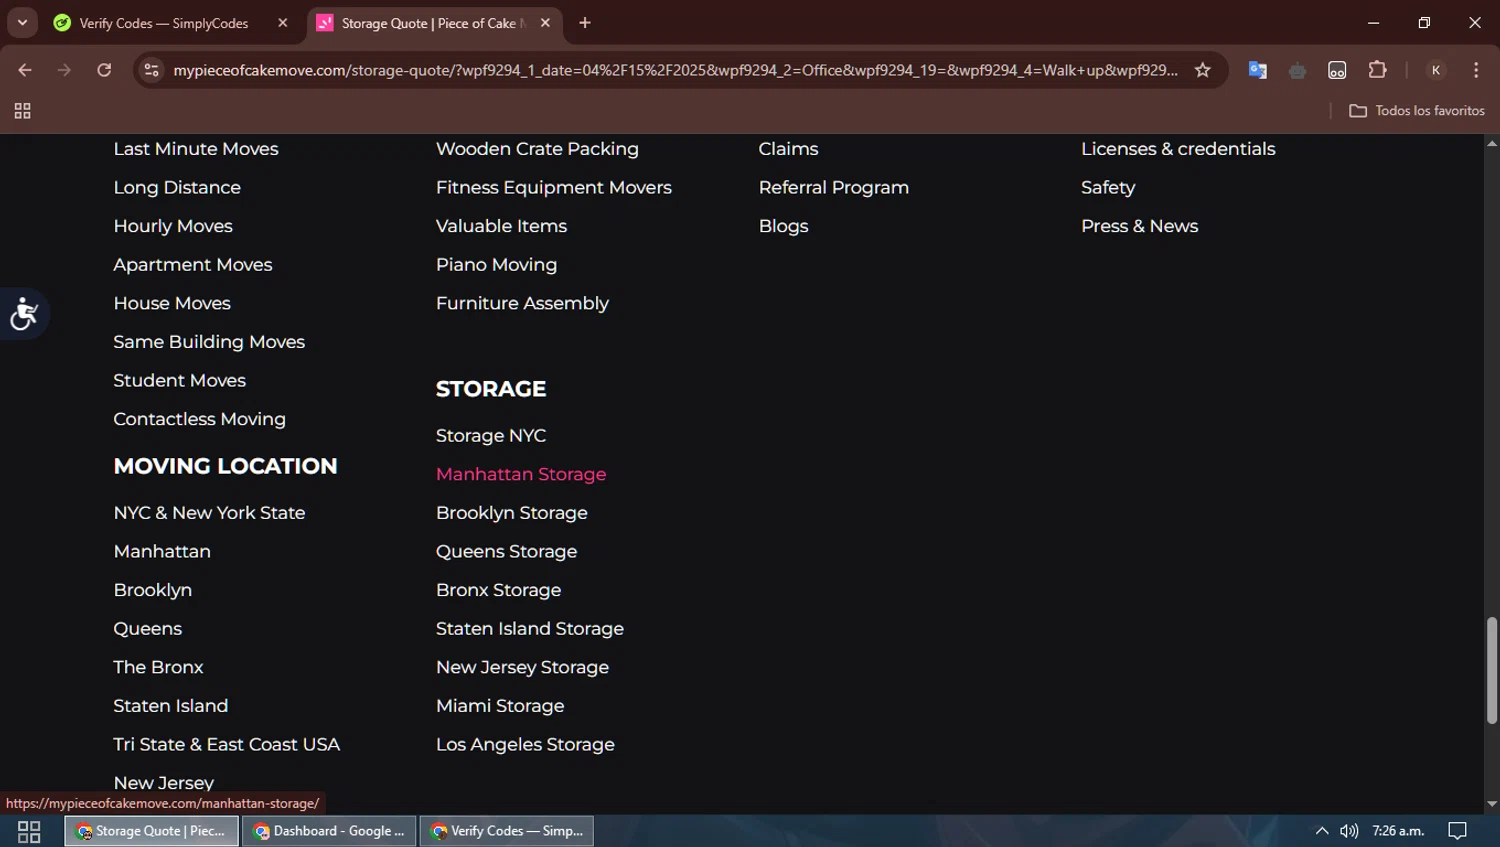This screenshot has height=847, width=1500.
Task: Bookmark this page with the star icon
Action: point(1203,70)
